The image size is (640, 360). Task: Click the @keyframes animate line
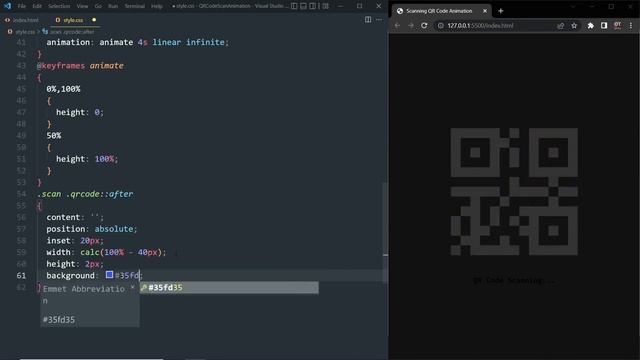pos(80,66)
